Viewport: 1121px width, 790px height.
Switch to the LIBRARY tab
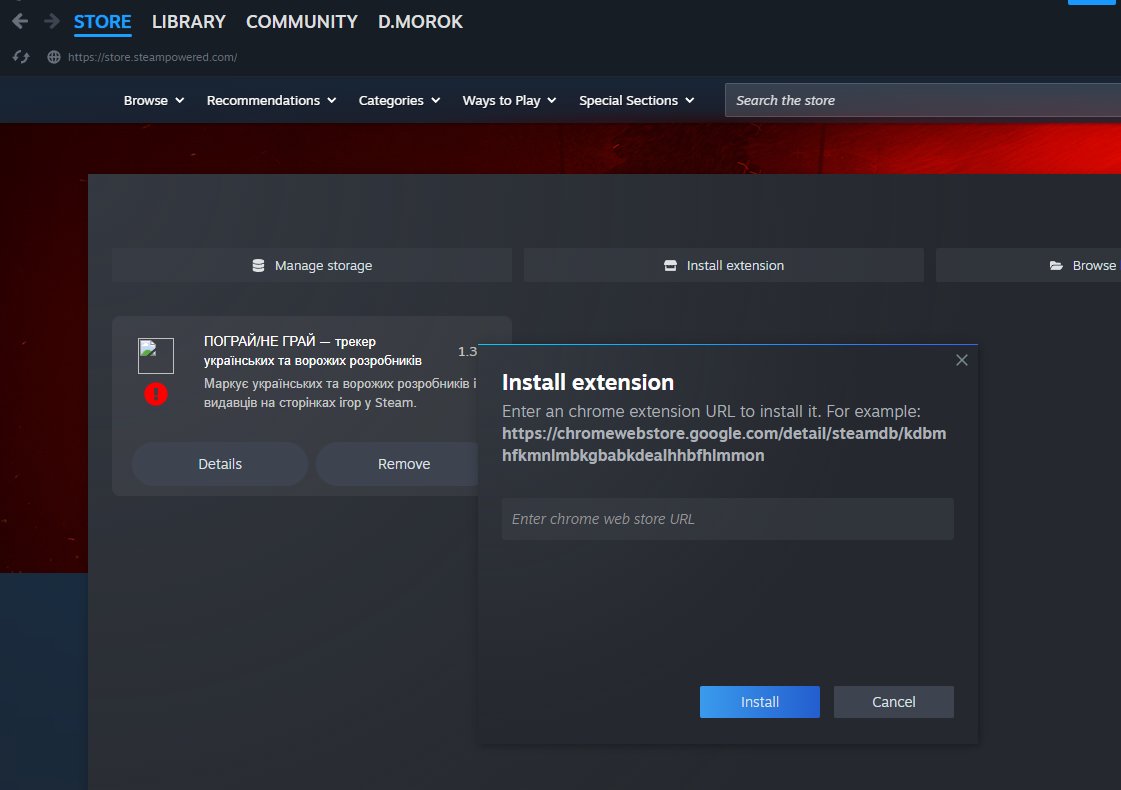click(189, 21)
